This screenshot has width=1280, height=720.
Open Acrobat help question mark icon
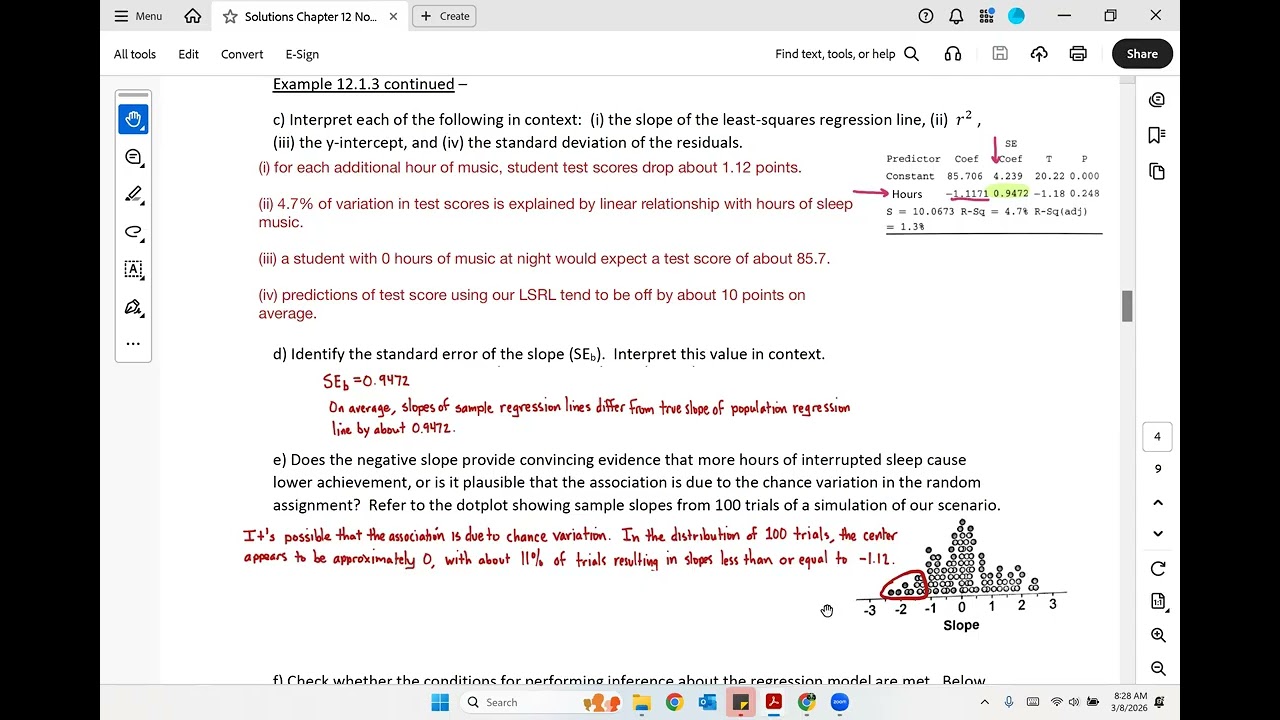[926, 16]
